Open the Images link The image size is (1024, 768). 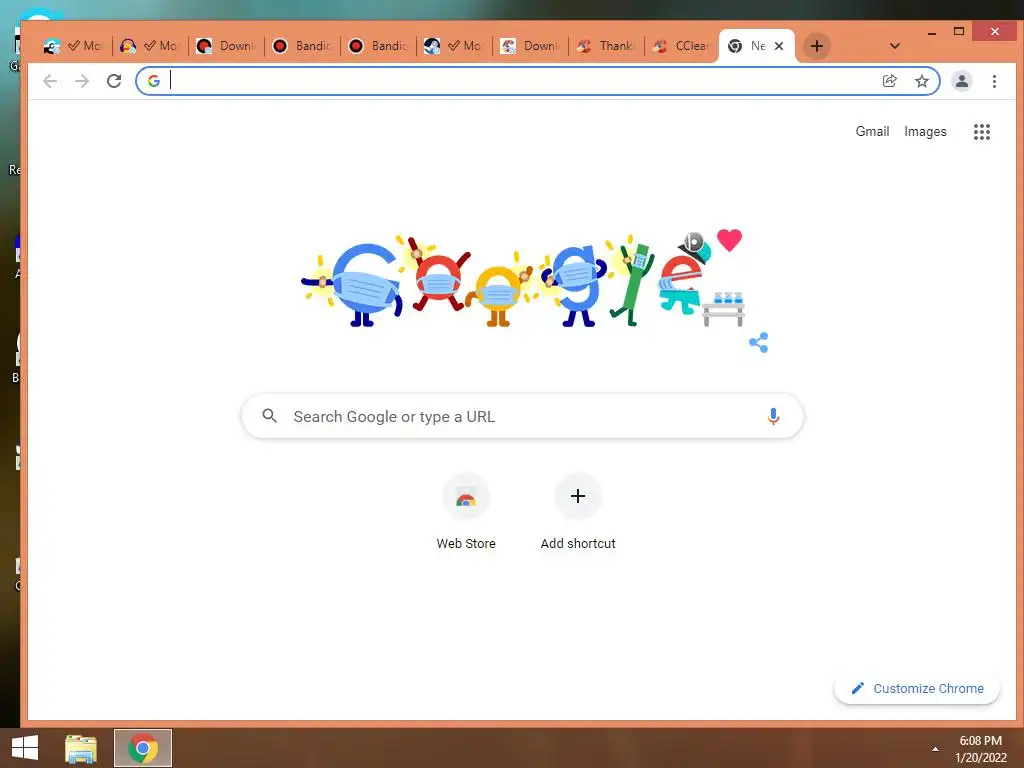925,131
